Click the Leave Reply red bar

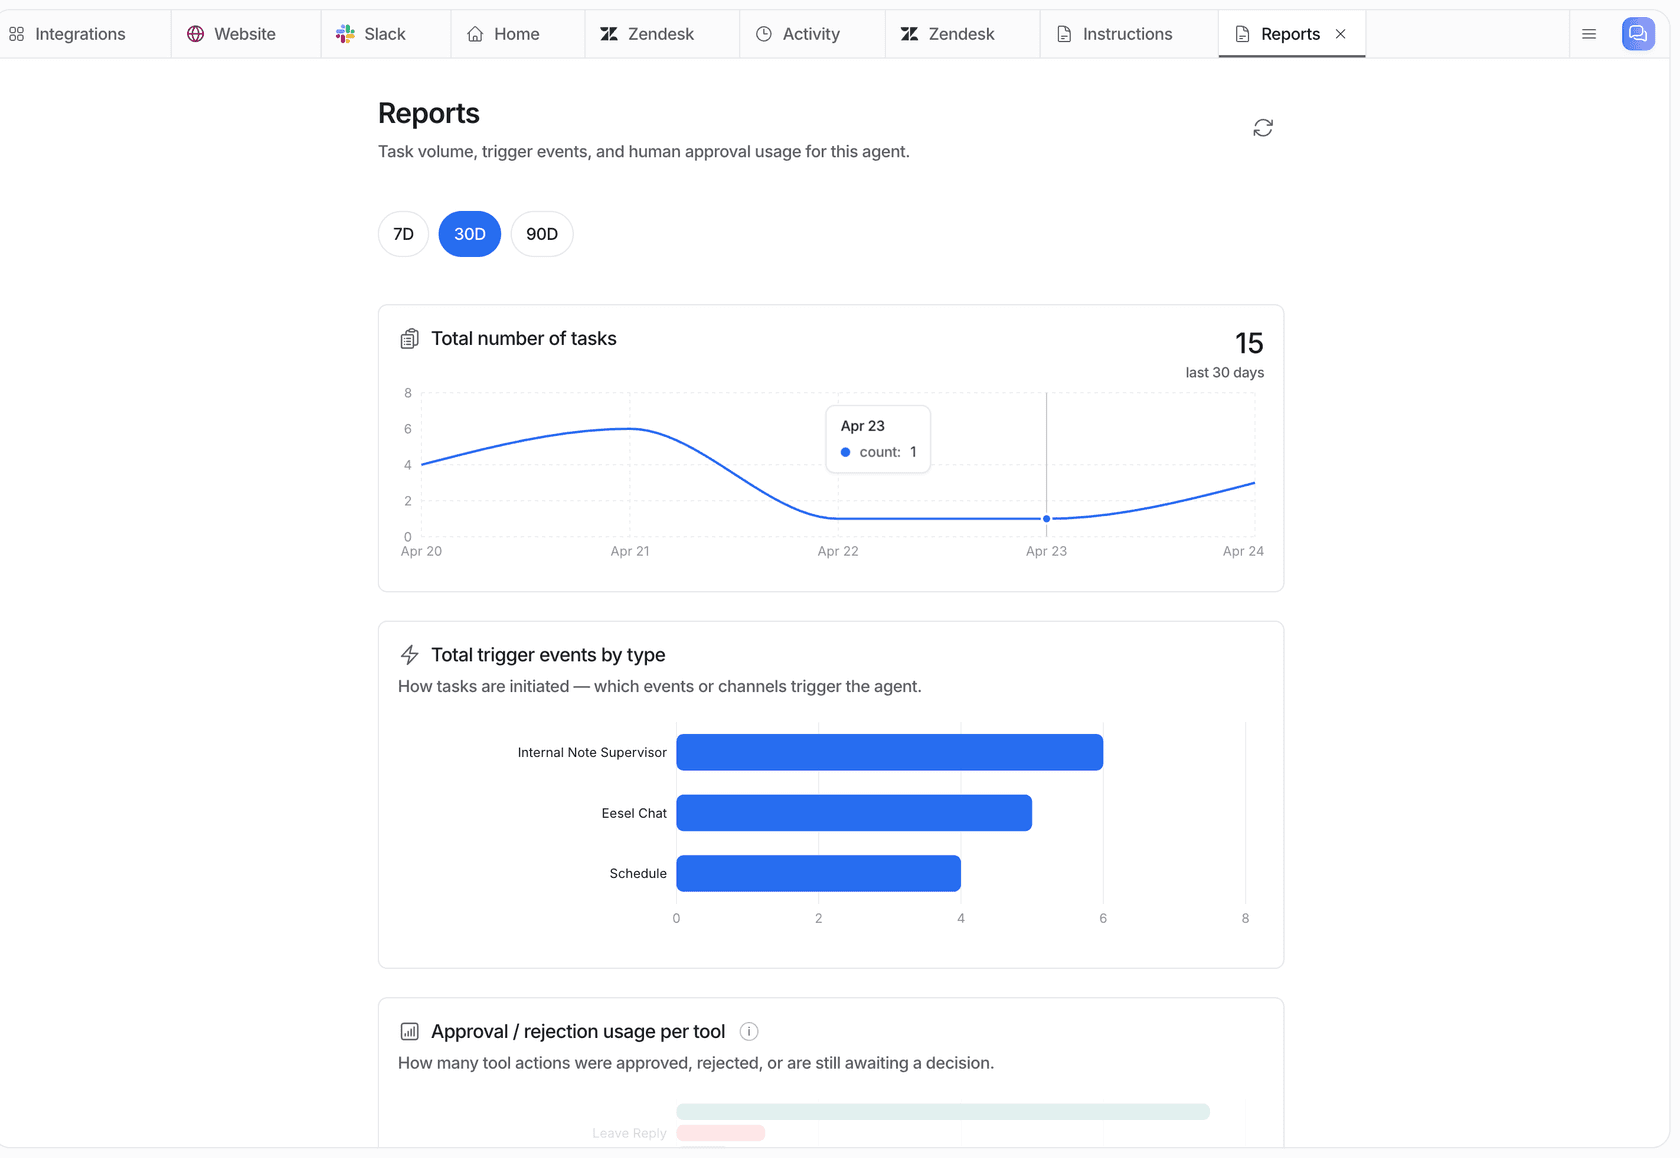tap(721, 1133)
